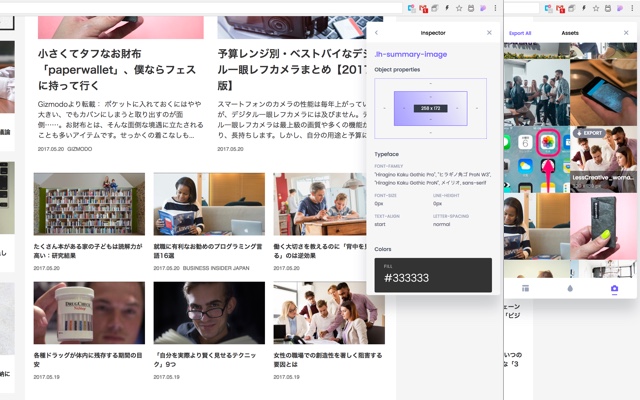The height and width of the screenshot is (400, 640).
Task: Click the #333333 fill color swatch
Action: click(433, 275)
